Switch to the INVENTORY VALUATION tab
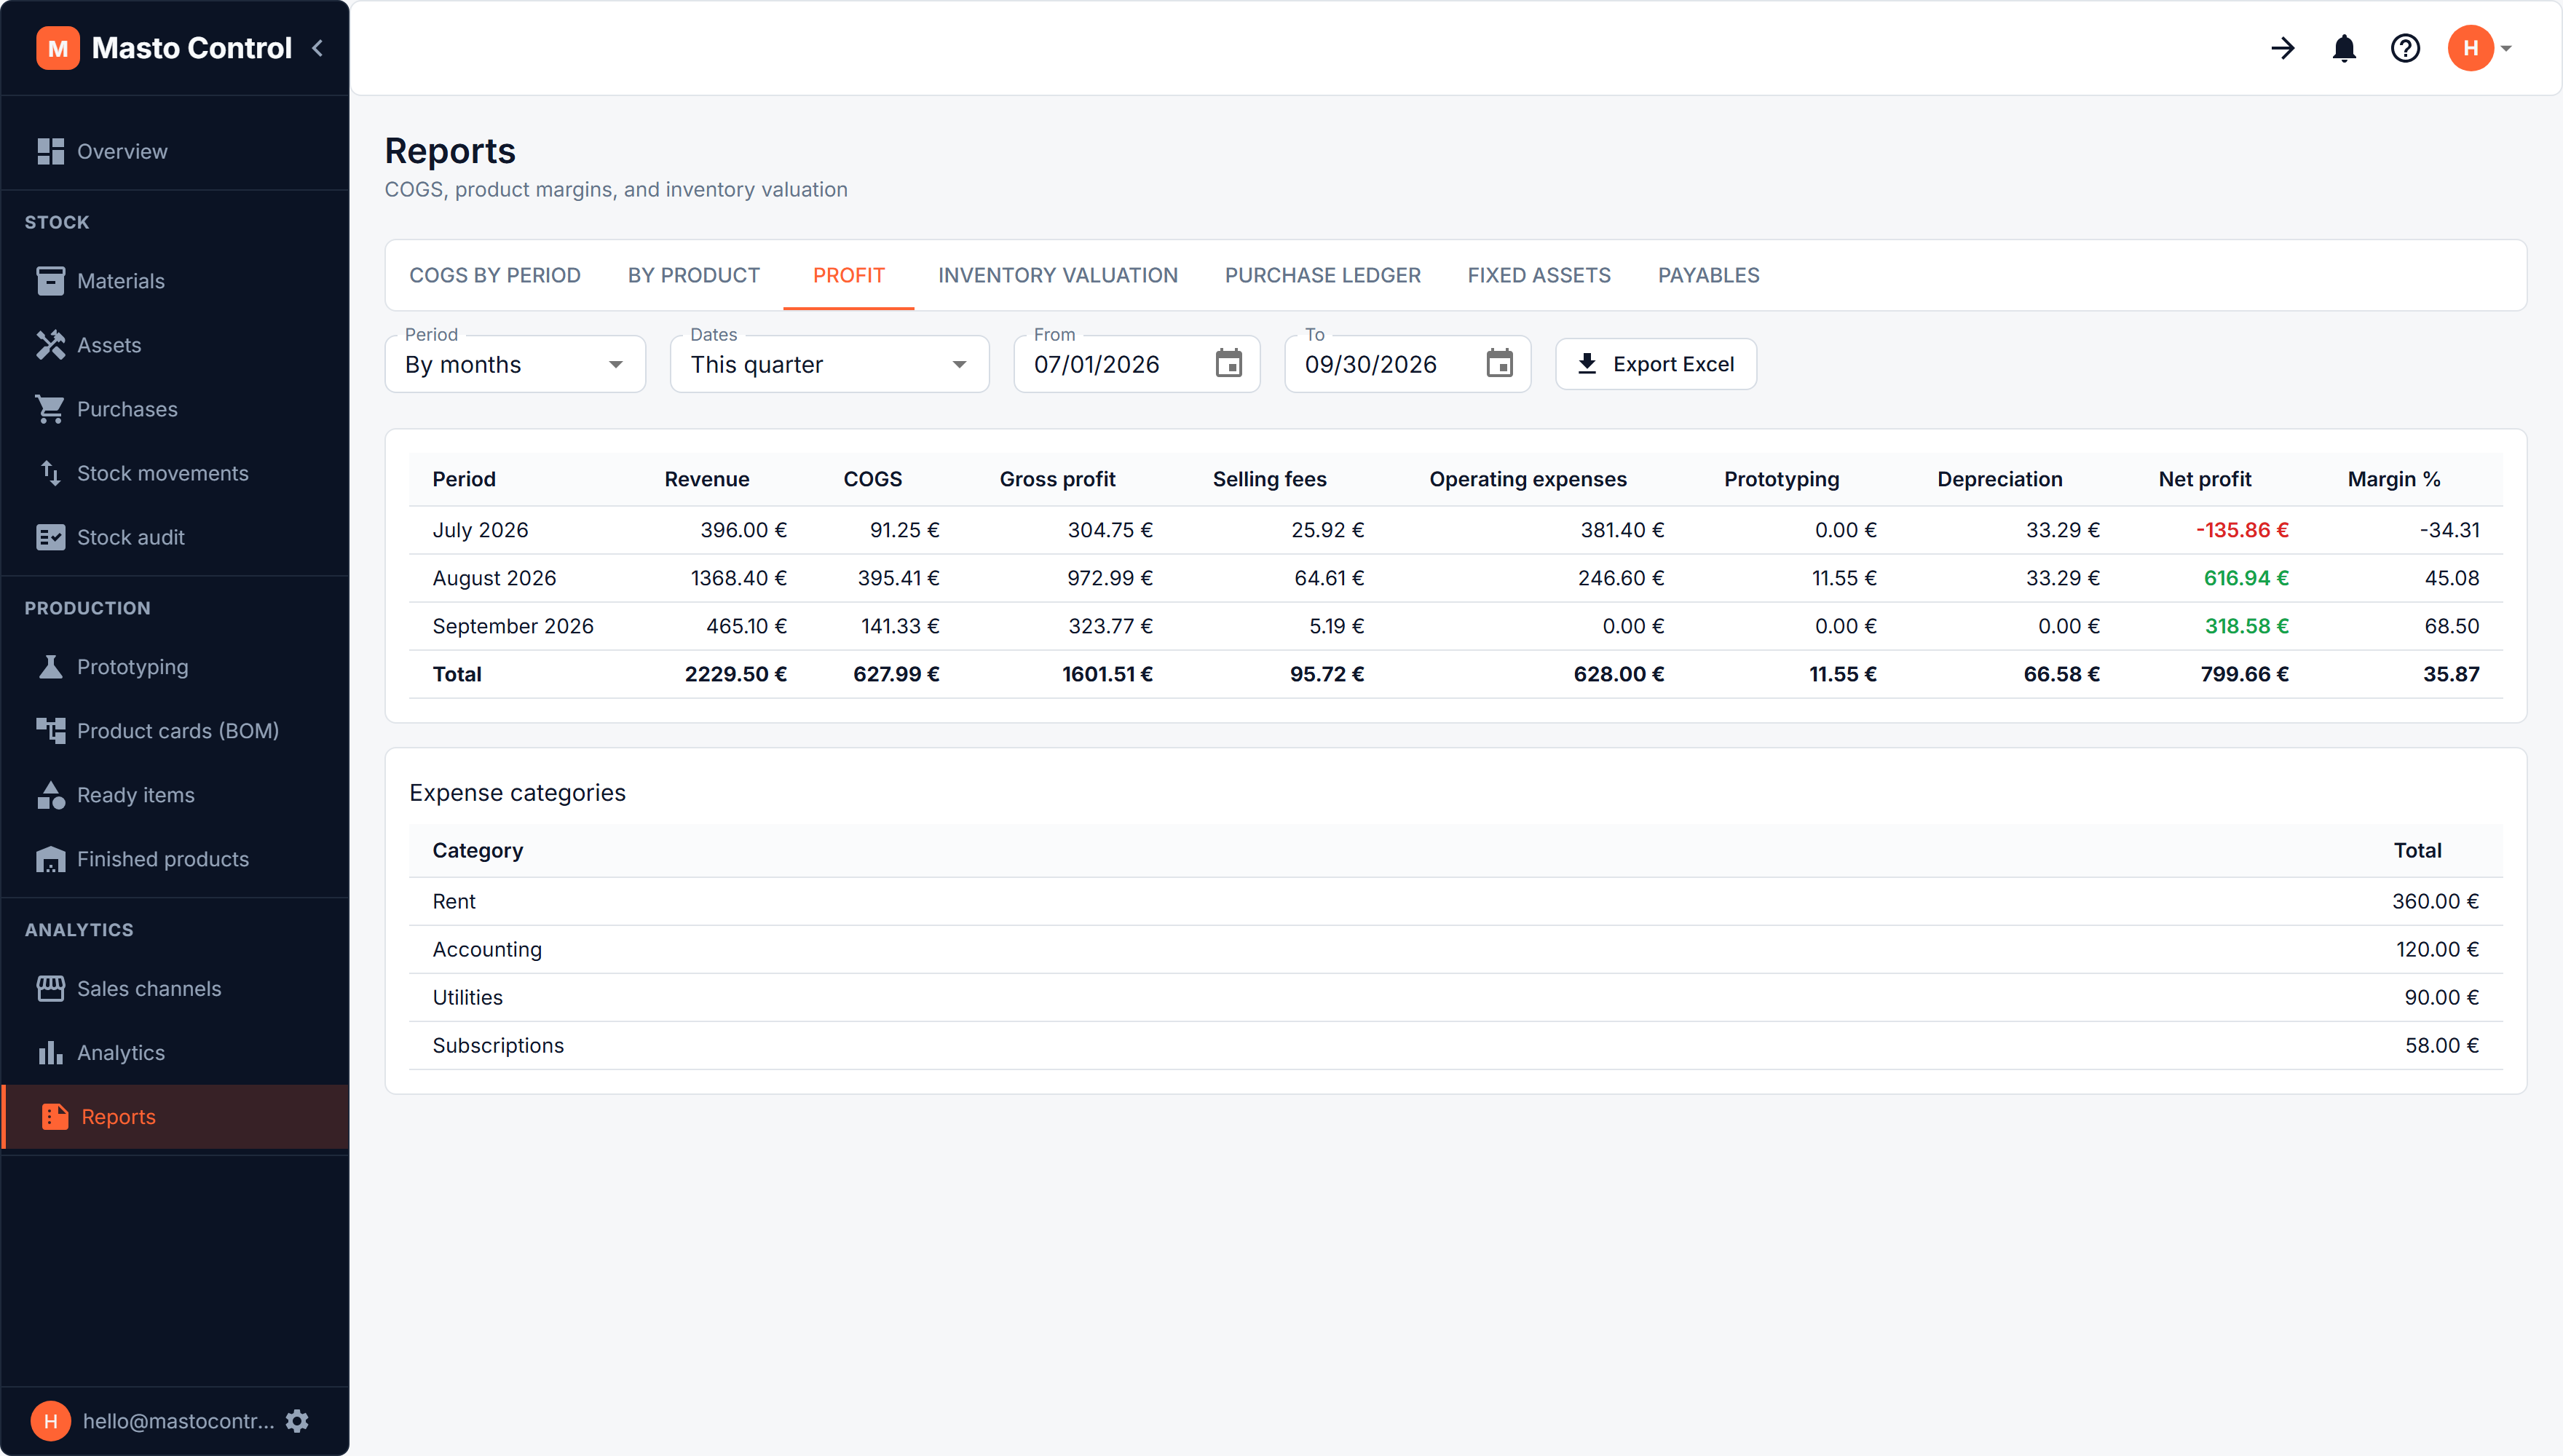 point(1058,275)
